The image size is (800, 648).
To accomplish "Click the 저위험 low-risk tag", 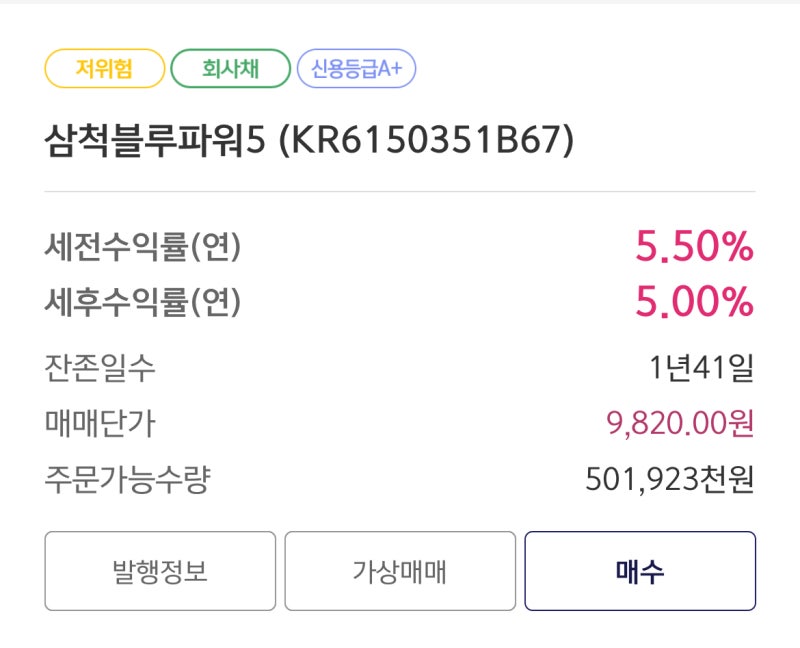I will point(105,68).
